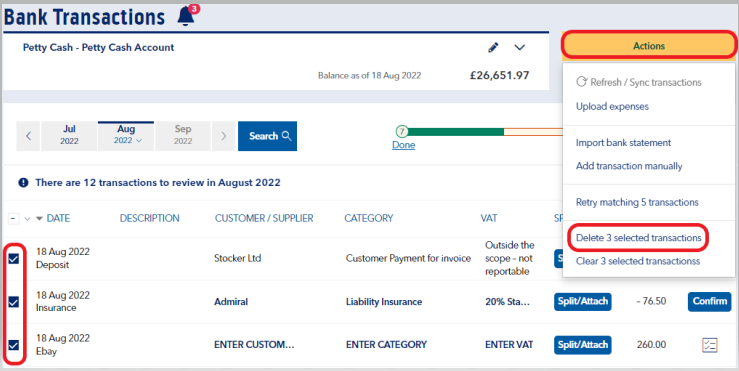The width and height of the screenshot is (739, 371).
Task: Open the selection options chevron beside header checkbox
Action: pyautogui.click(x=27, y=219)
